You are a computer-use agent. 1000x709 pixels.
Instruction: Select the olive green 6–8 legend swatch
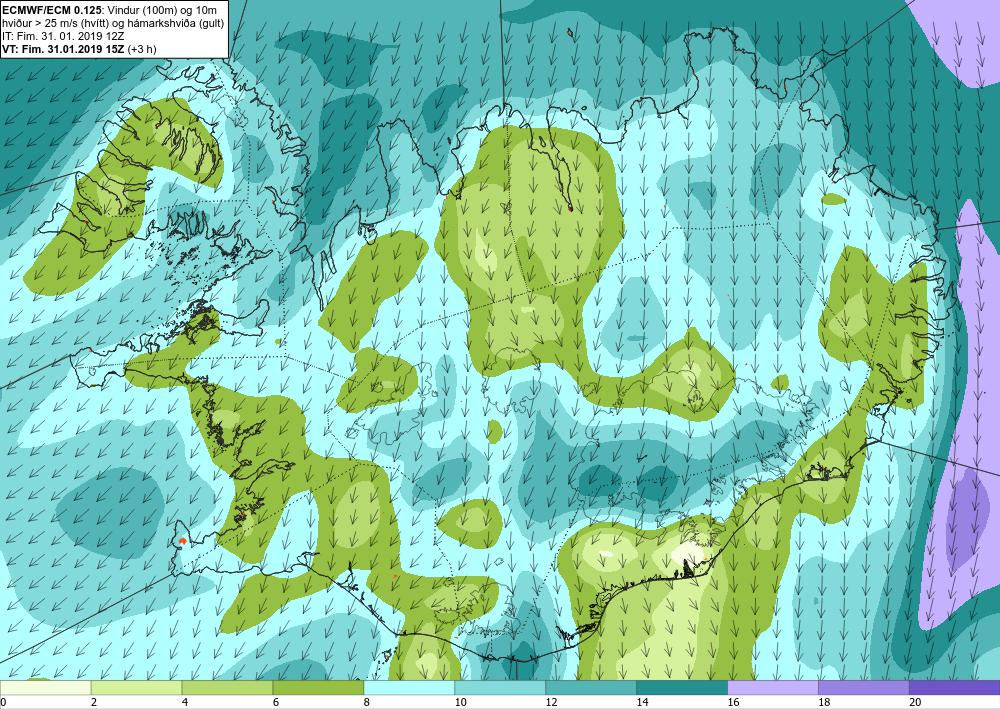[x=318, y=687]
